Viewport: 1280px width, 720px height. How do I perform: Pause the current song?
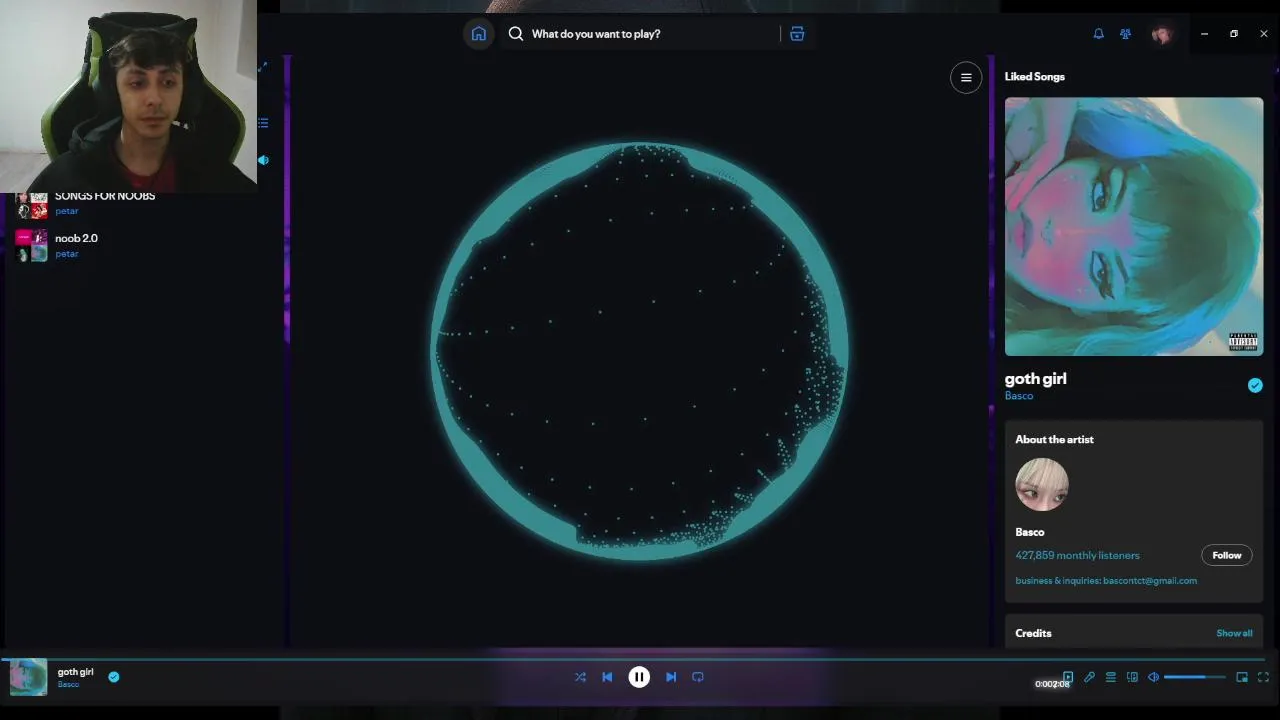coord(639,677)
